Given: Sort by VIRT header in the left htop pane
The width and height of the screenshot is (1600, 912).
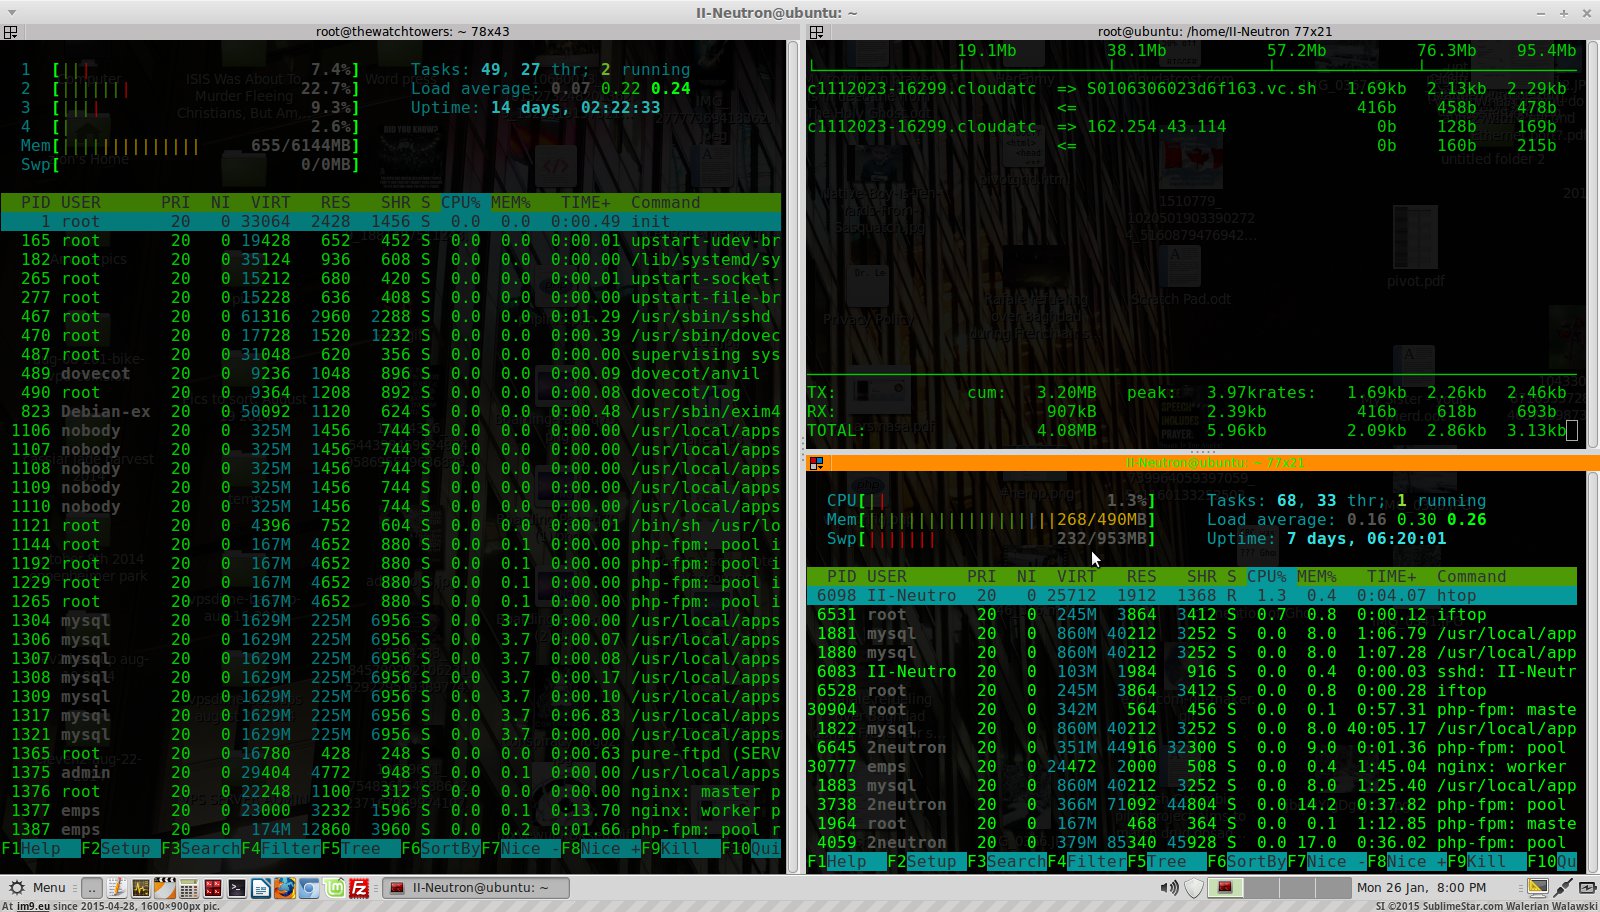Looking at the screenshot, I should (270, 202).
